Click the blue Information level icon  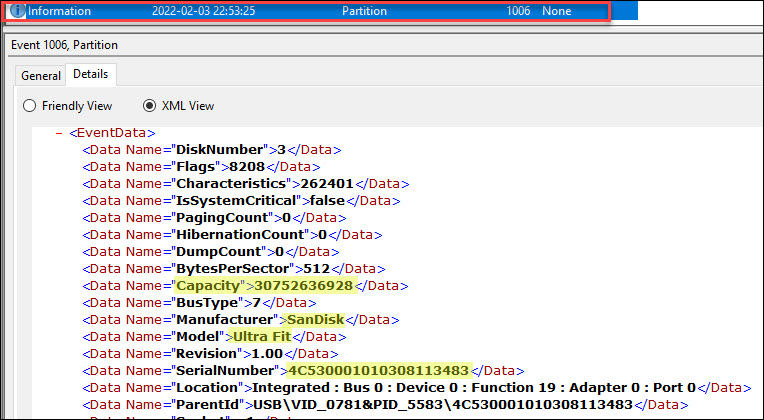pos(18,11)
